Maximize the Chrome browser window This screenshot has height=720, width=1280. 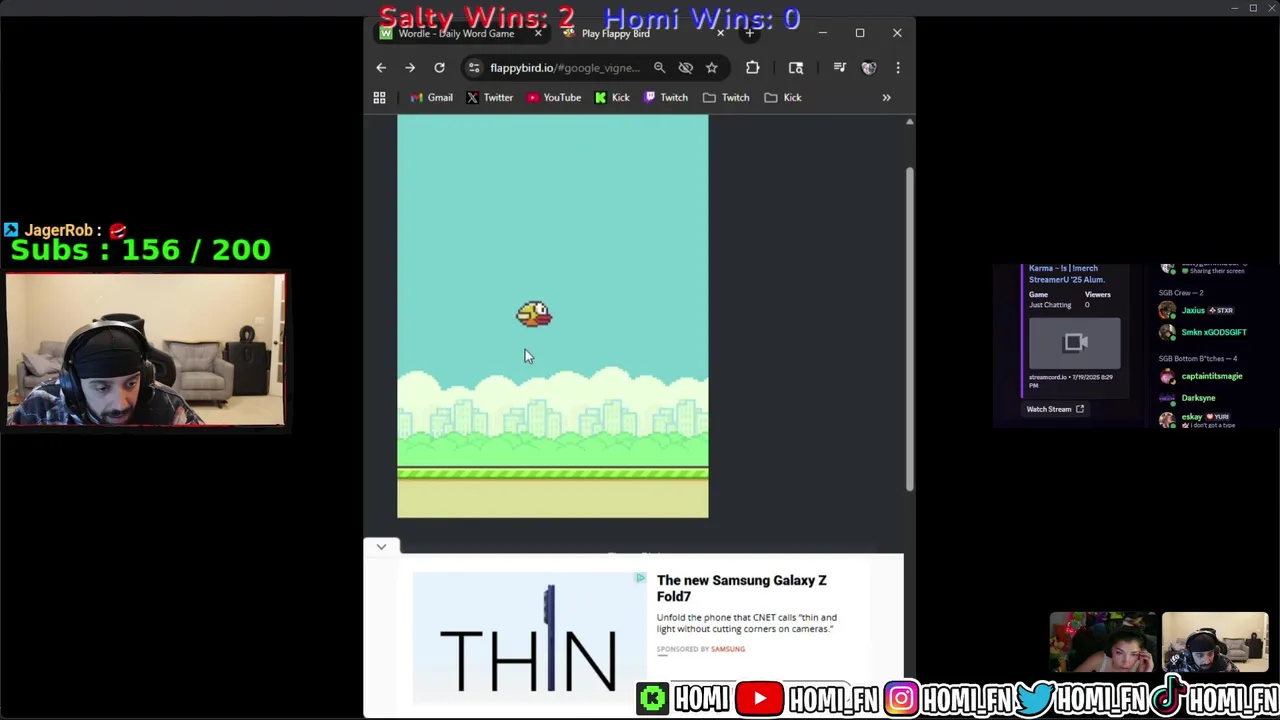click(x=860, y=34)
